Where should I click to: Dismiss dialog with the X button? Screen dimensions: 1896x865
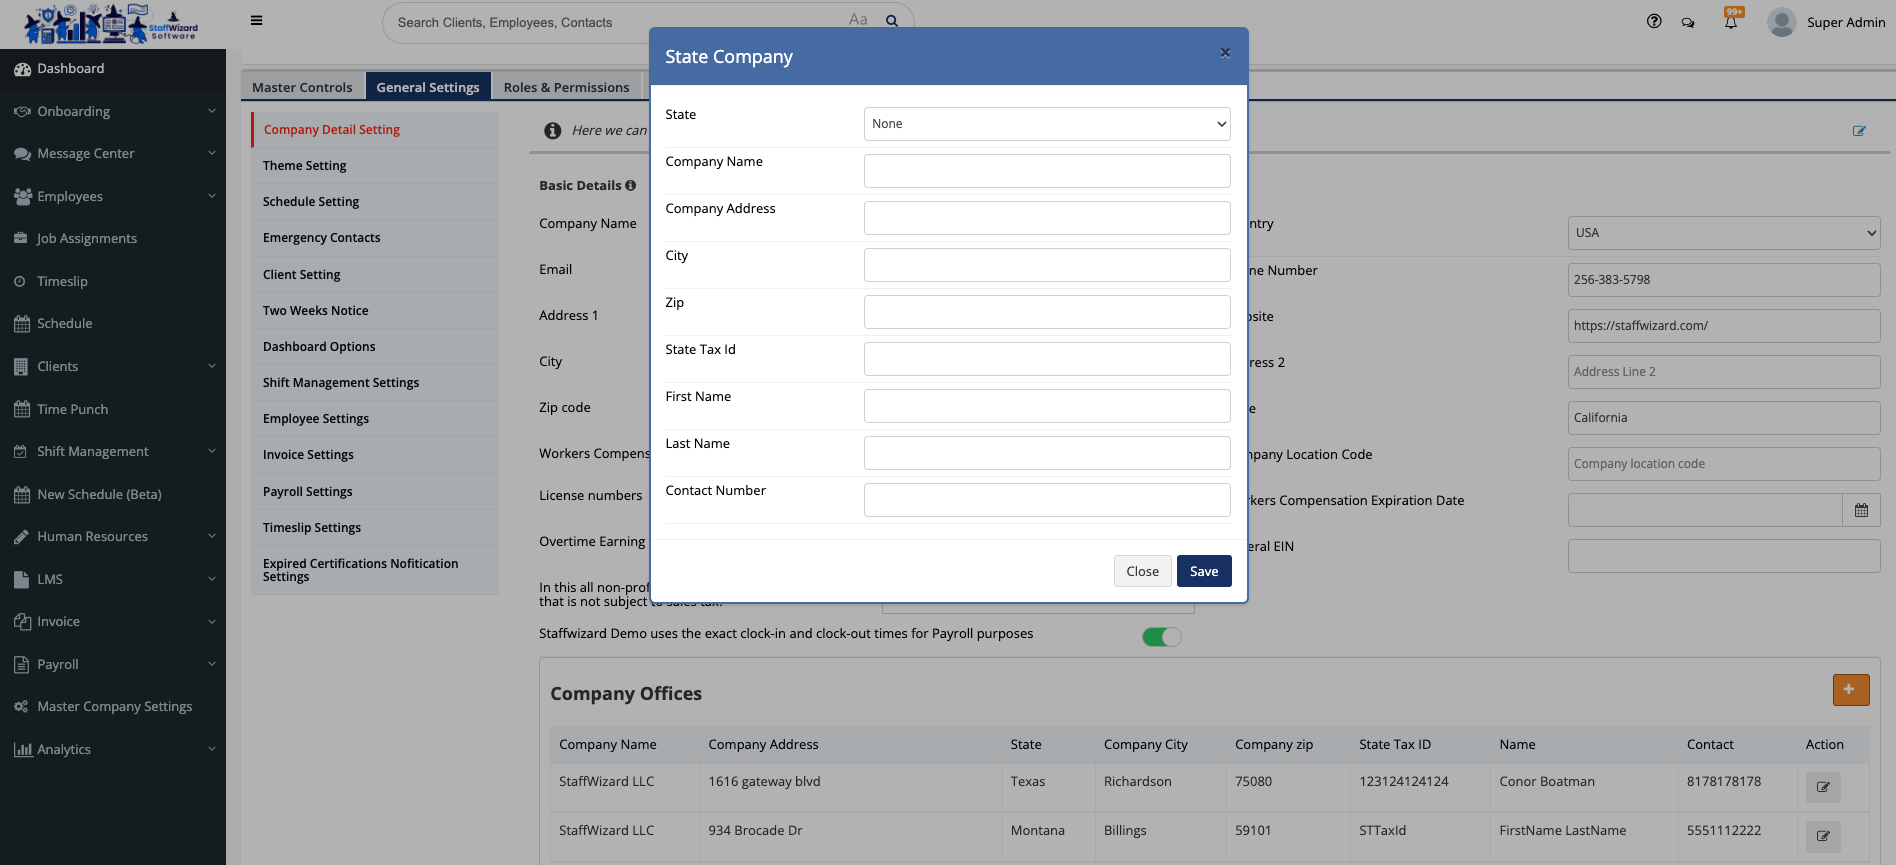point(1225,53)
